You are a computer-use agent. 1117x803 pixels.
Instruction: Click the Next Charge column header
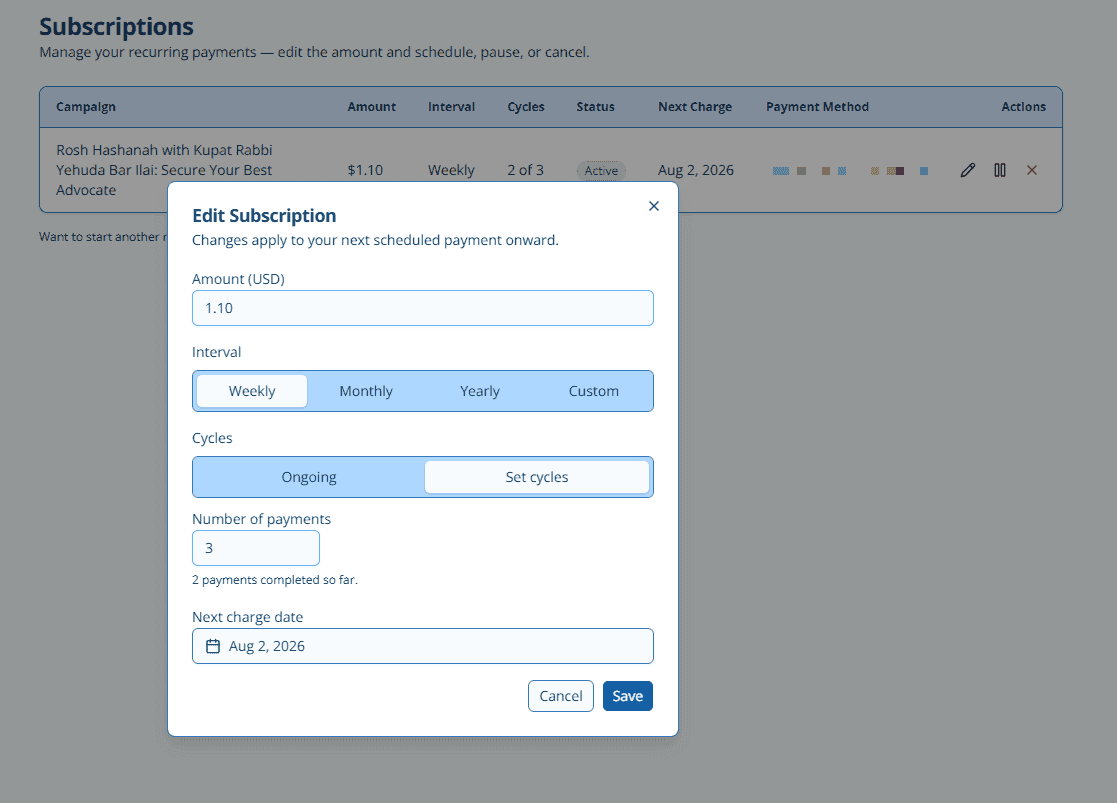pyautogui.click(x=695, y=107)
